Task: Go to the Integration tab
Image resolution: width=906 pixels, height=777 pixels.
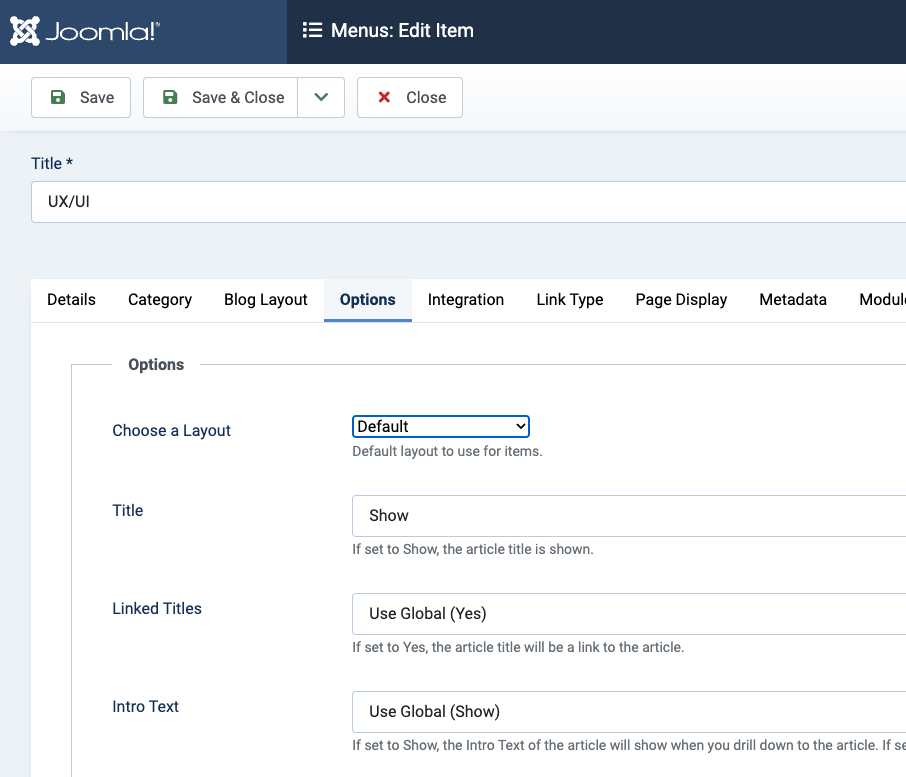Action: 466,300
